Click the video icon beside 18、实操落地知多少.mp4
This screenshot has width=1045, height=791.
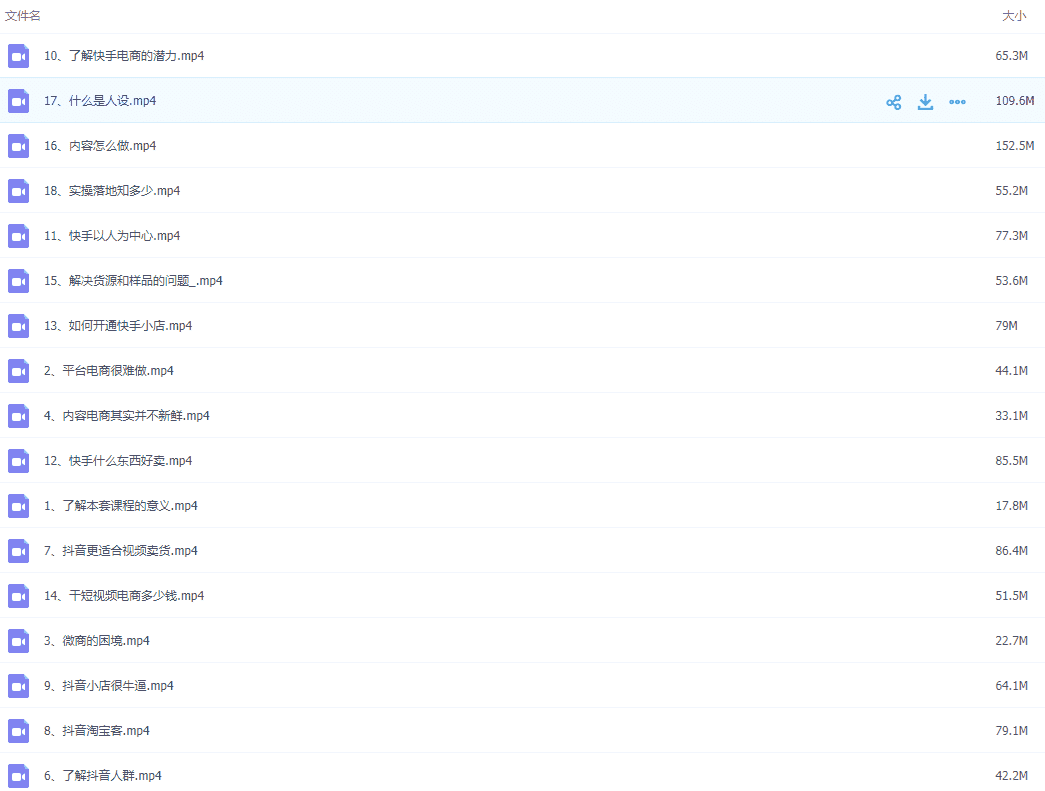(19, 191)
